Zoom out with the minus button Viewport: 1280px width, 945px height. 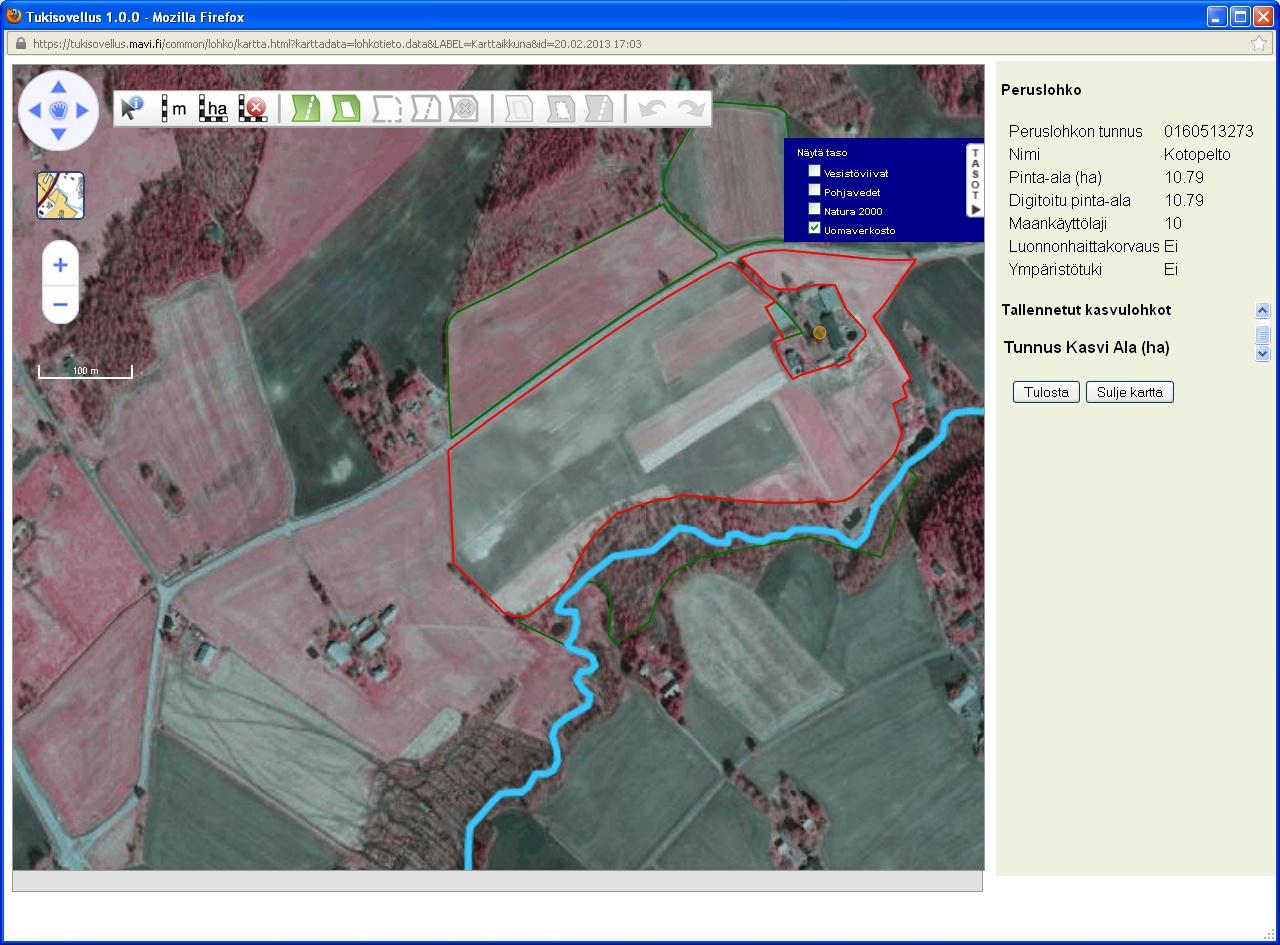coord(60,304)
